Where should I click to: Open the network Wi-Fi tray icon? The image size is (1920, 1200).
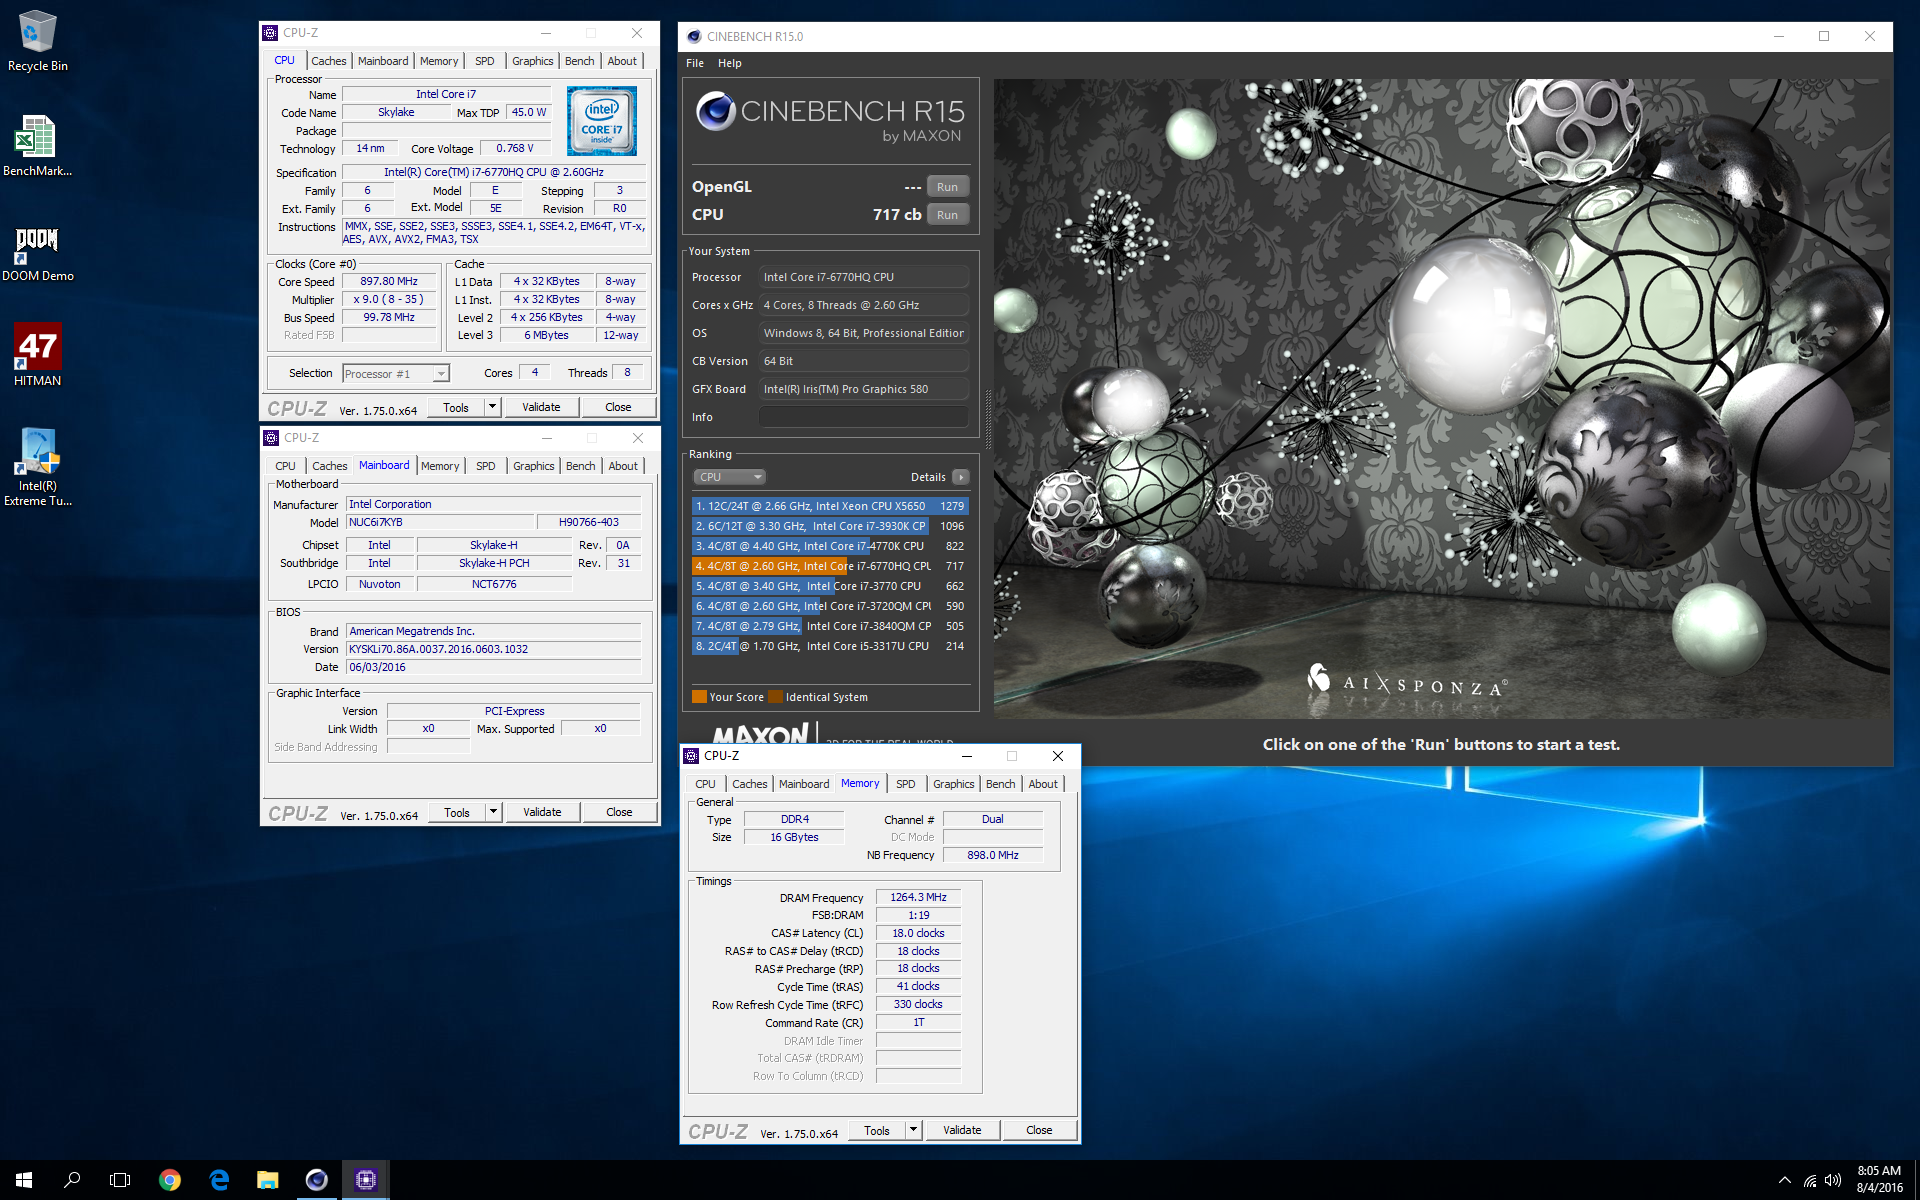pos(1810,1180)
